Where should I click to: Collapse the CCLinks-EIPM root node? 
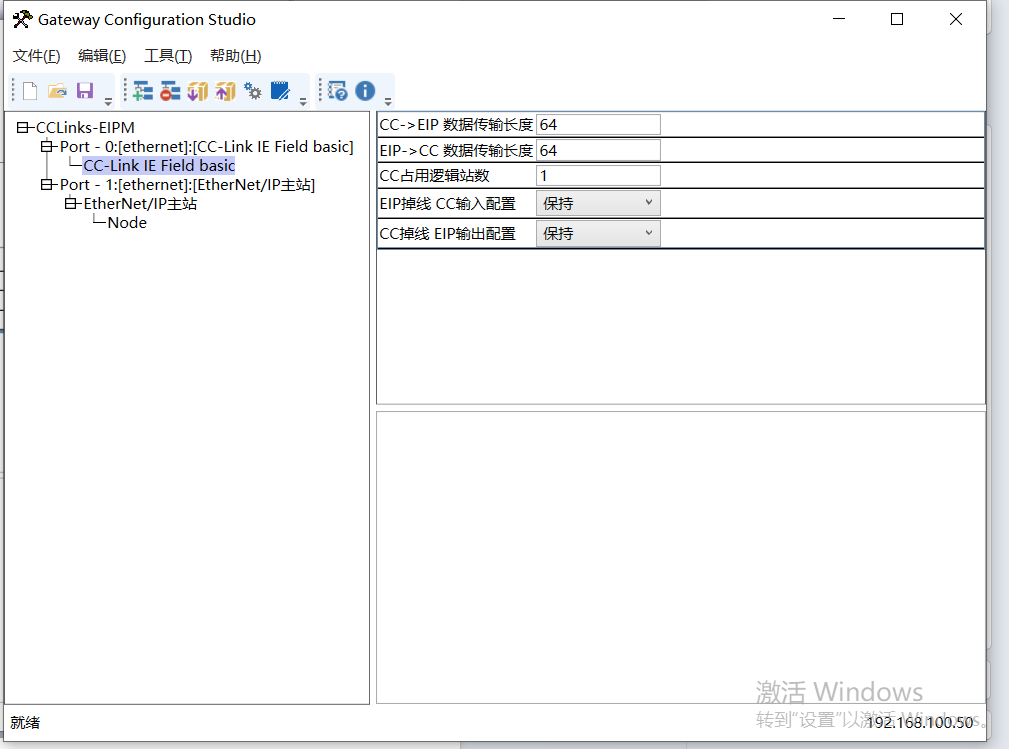pyautogui.click(x=23, y=127)
